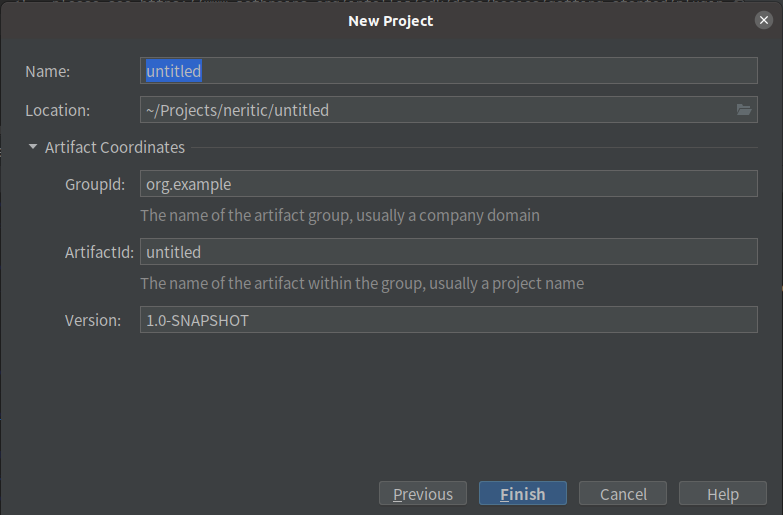783x515 pixels.
Task: Focus the GroupId input containing org.example
Action: click(448, 184)
